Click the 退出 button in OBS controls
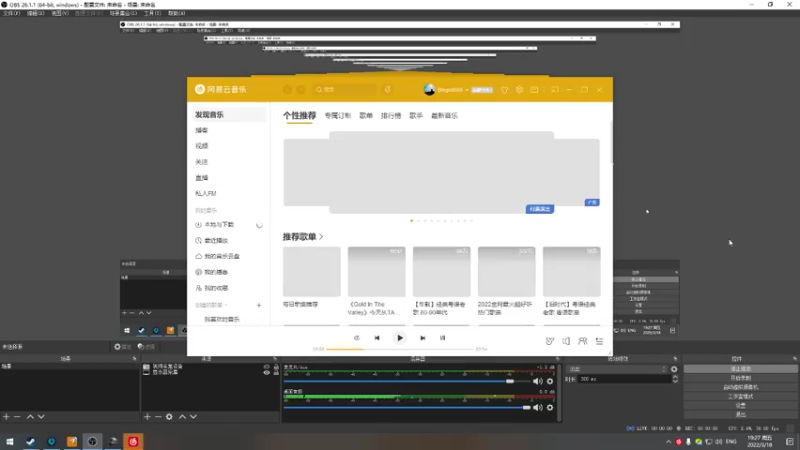 (x=740, y=414)
